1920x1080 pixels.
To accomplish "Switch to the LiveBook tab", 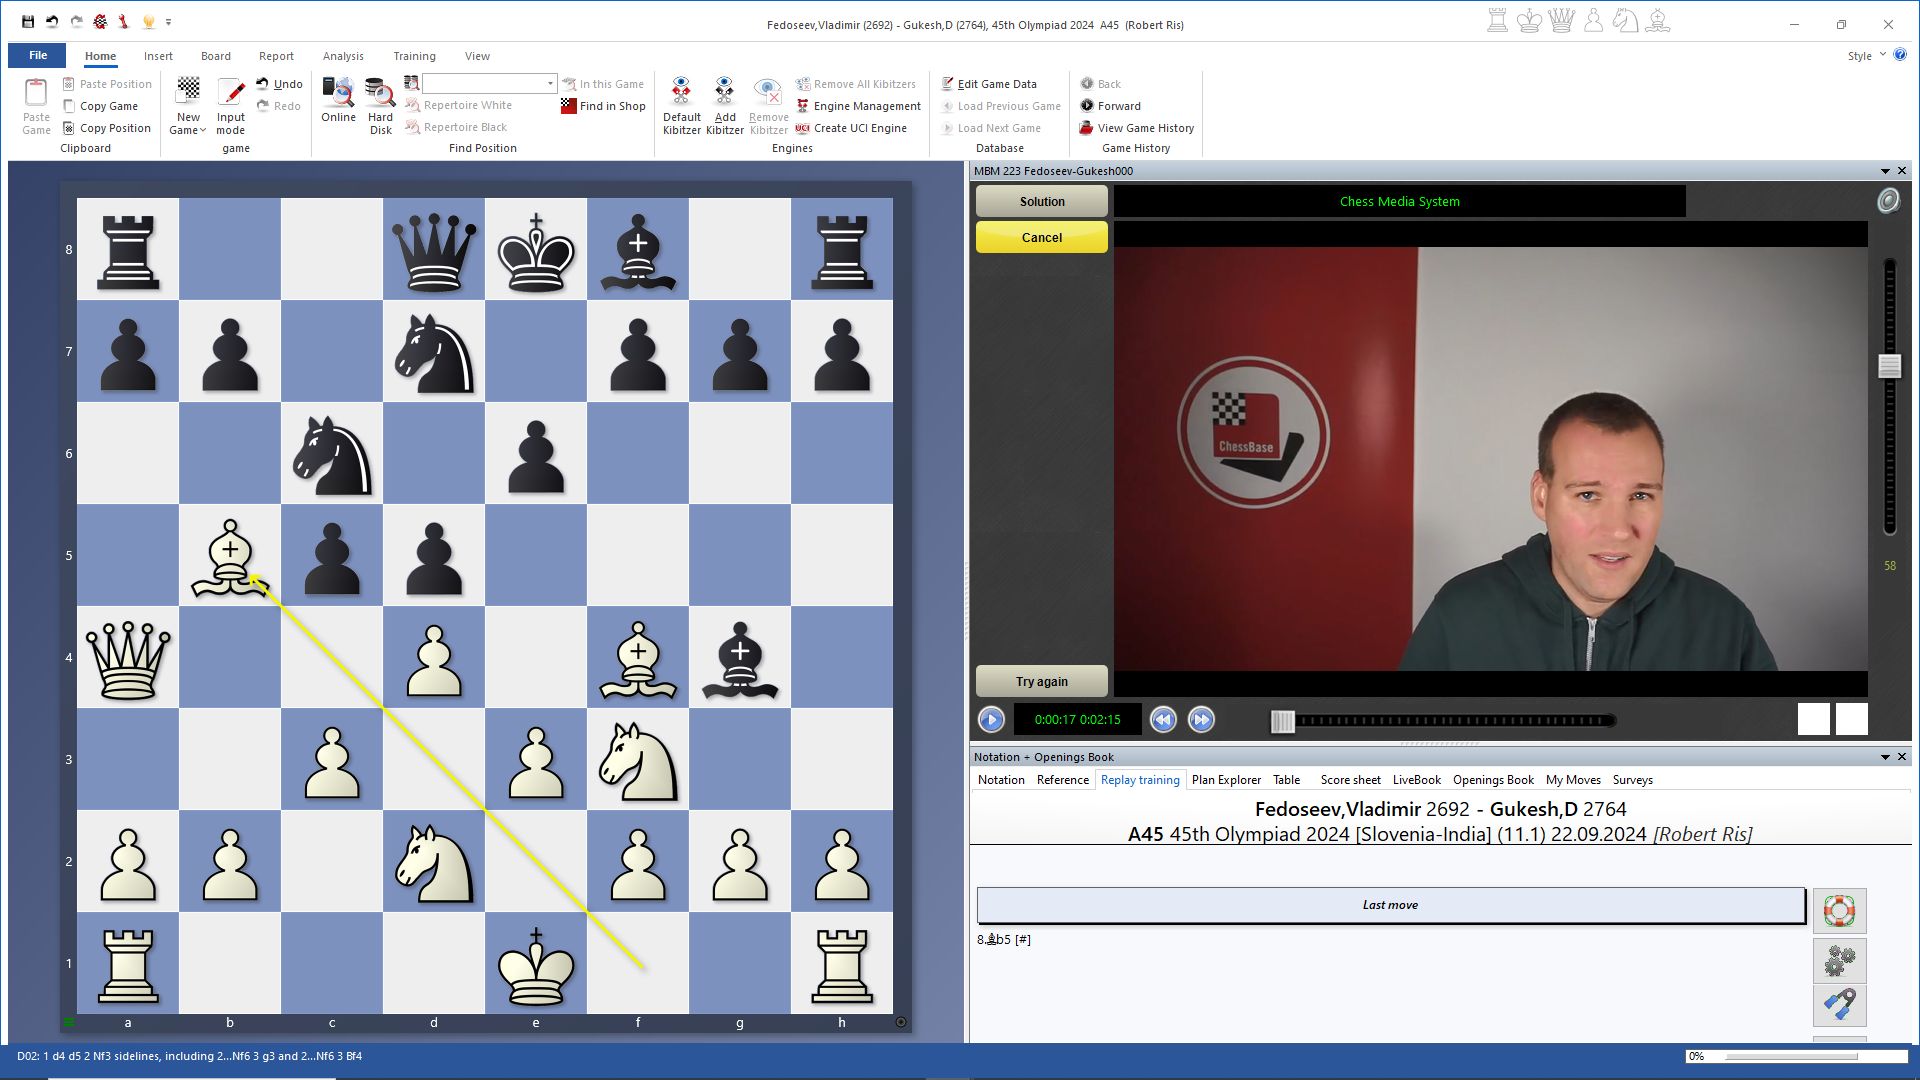I will pos(1416,780).
